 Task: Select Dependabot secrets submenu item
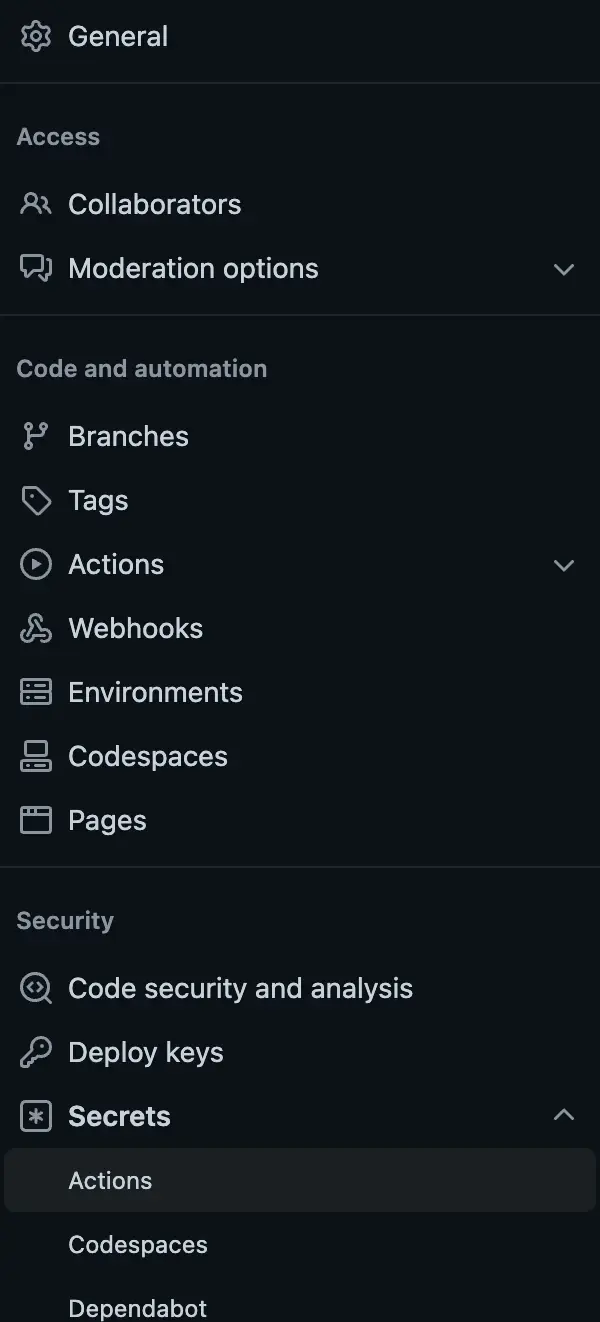click(138, 1308)
